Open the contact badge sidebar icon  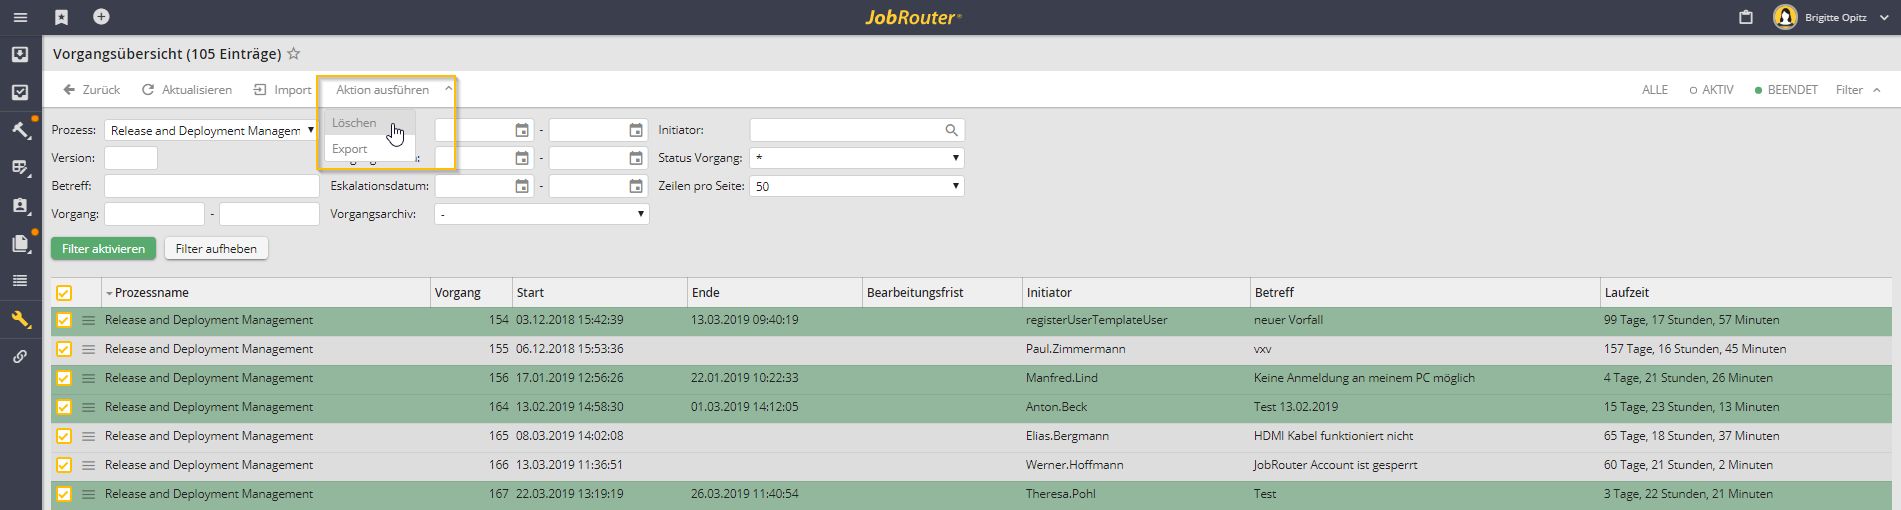tap(20, 205)
